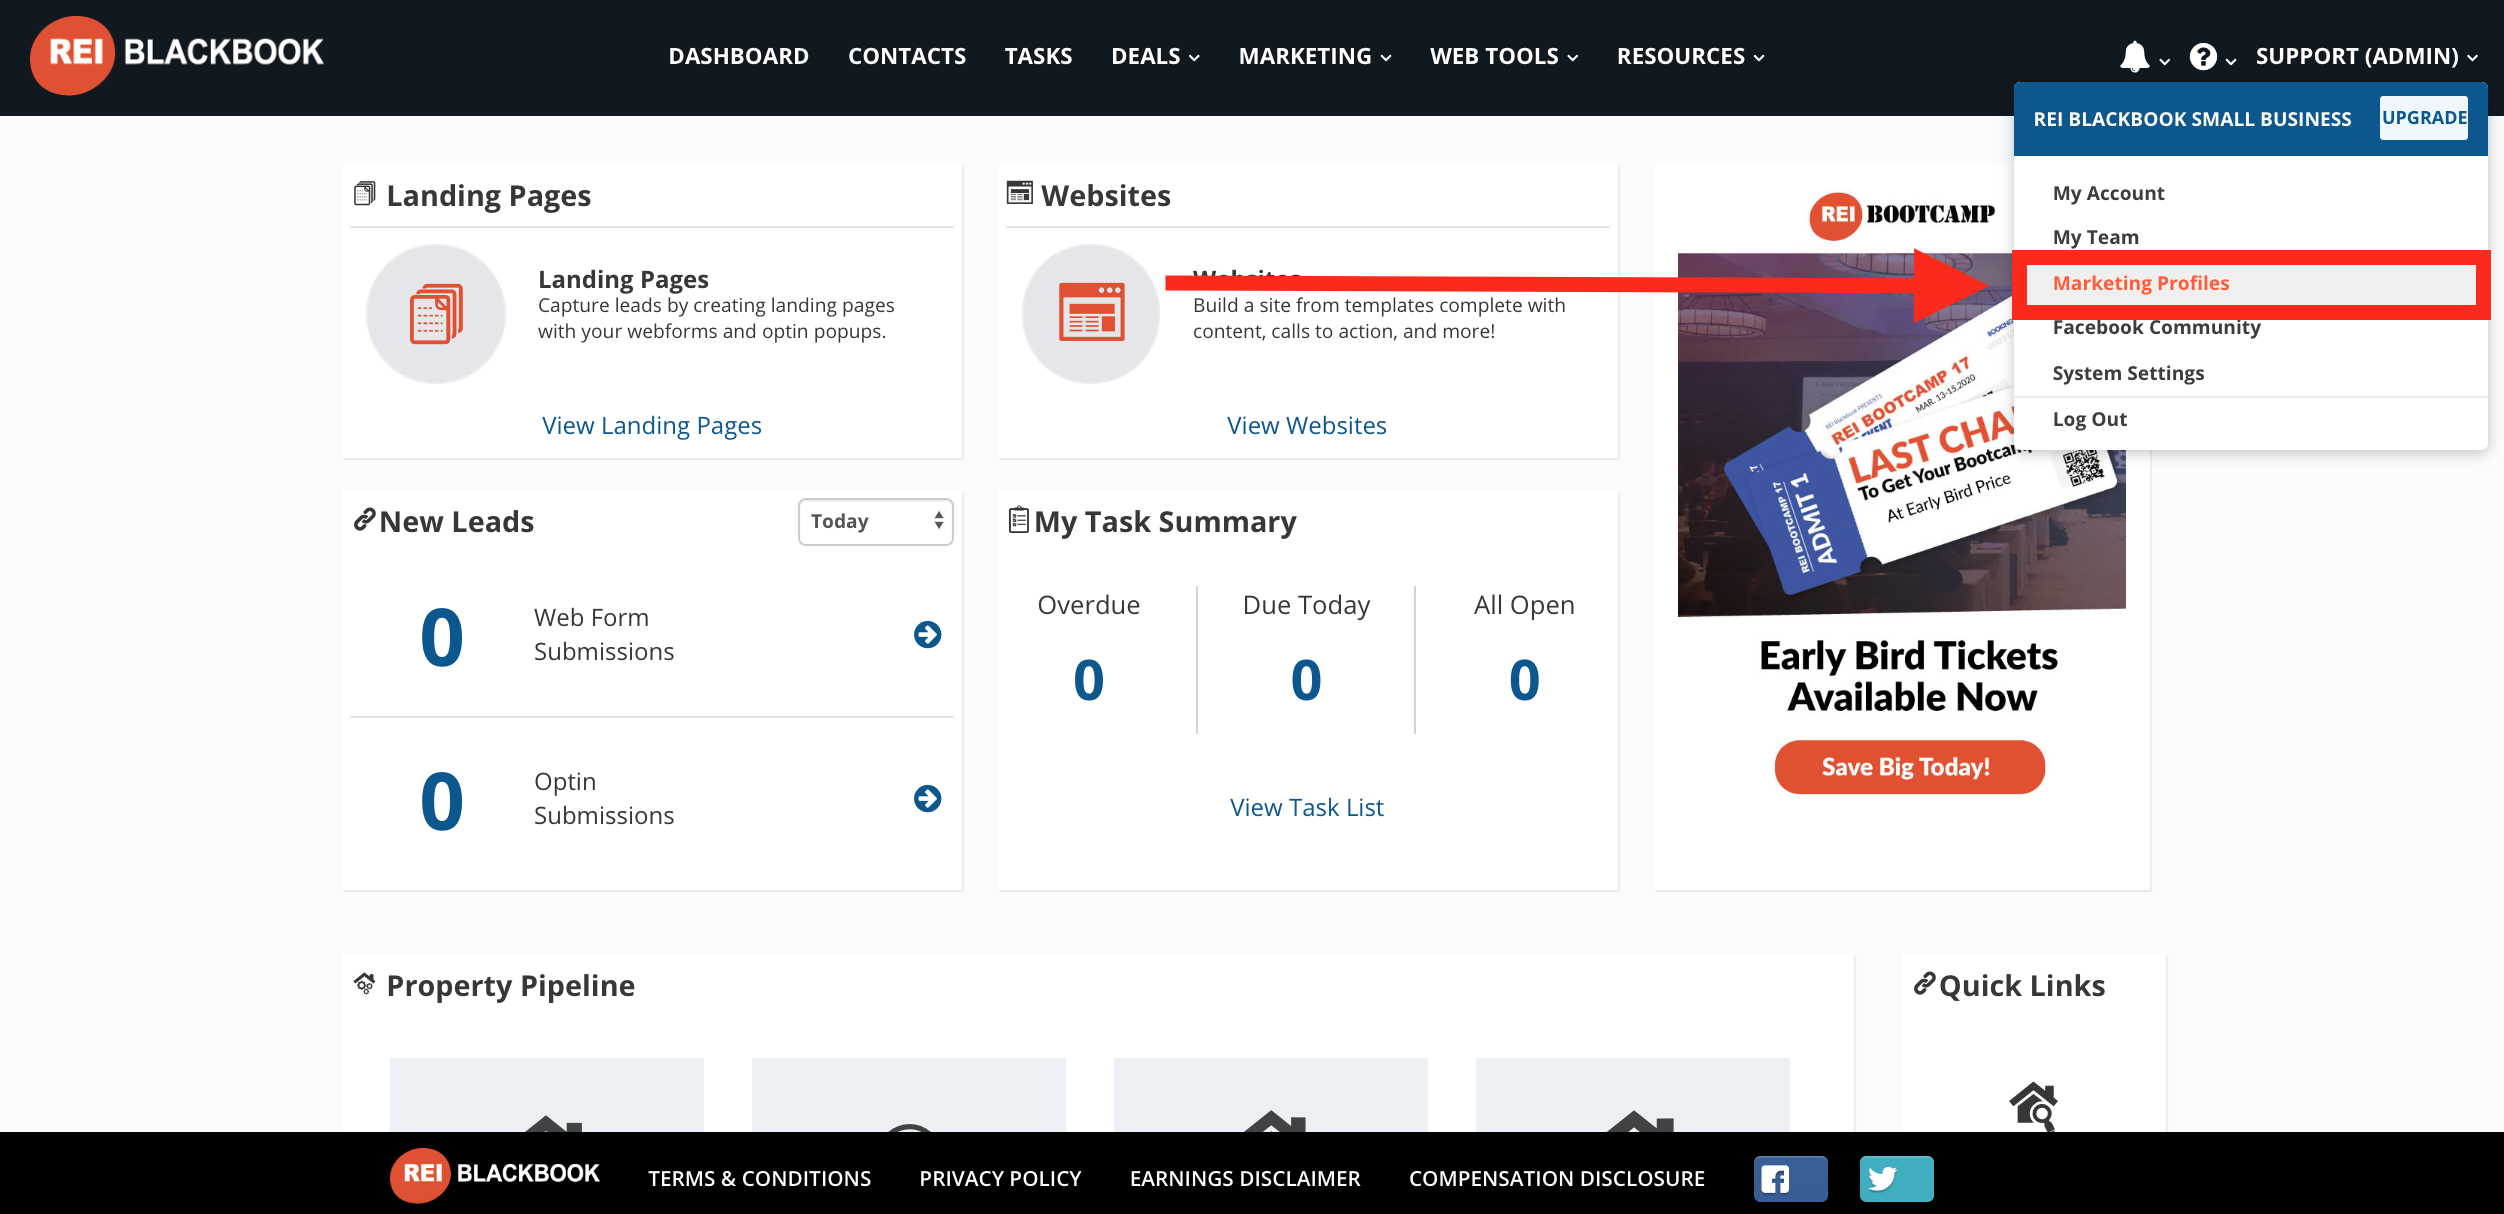This screenshot has height=1214, width=2504.
Task: Collapse the Support (Admin) account menu
Action: (2366, 57)
